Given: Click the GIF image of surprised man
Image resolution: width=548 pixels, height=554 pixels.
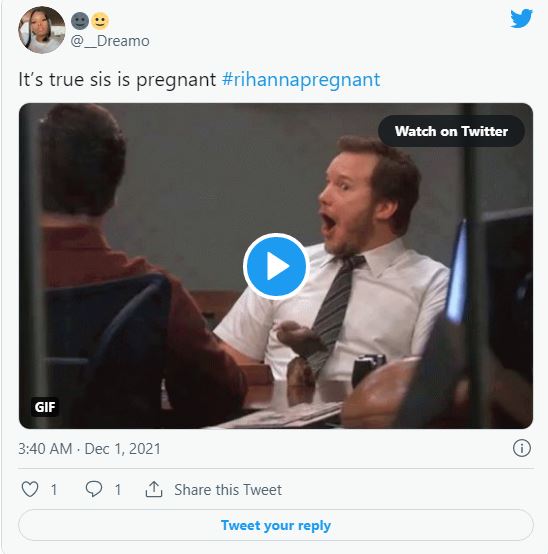Looking at the screenshot, I should pyautogui.click(x=276, y=266).
